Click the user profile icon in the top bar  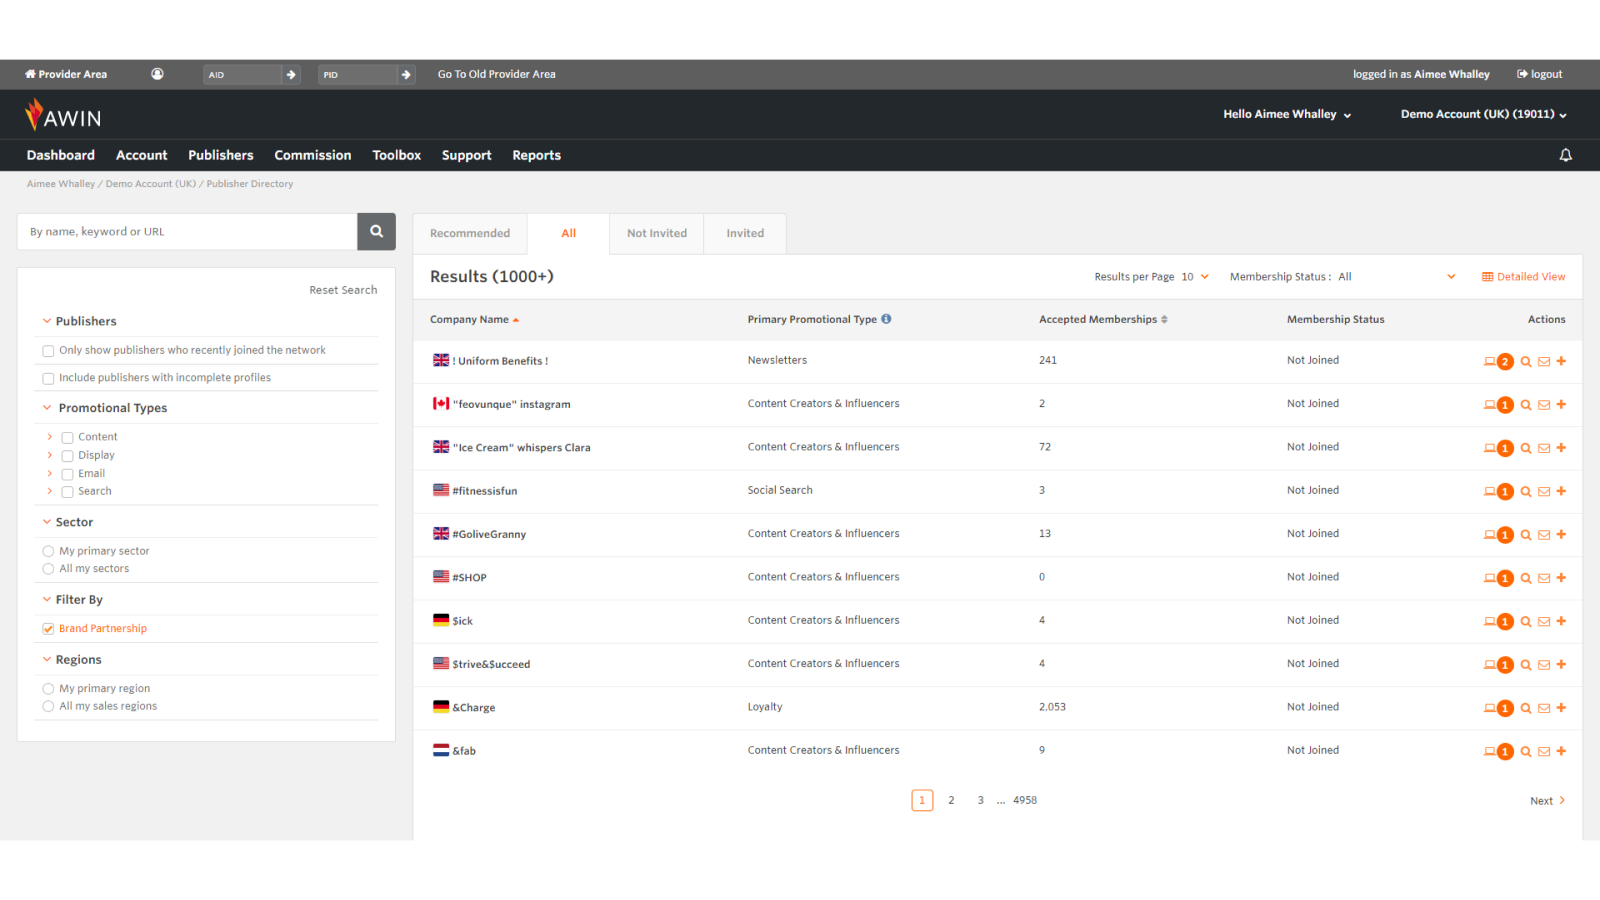157,74
